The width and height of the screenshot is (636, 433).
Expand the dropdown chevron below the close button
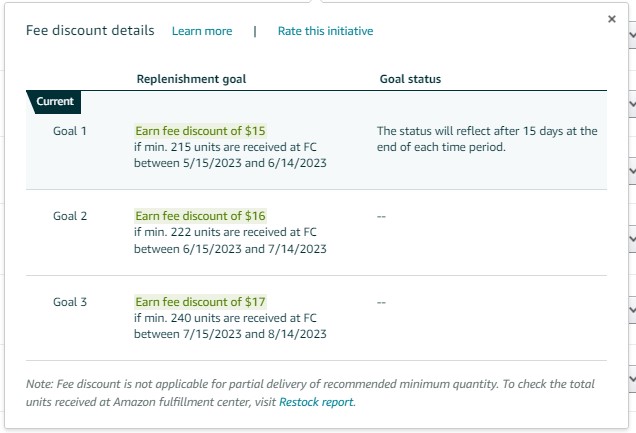(632, 35)
